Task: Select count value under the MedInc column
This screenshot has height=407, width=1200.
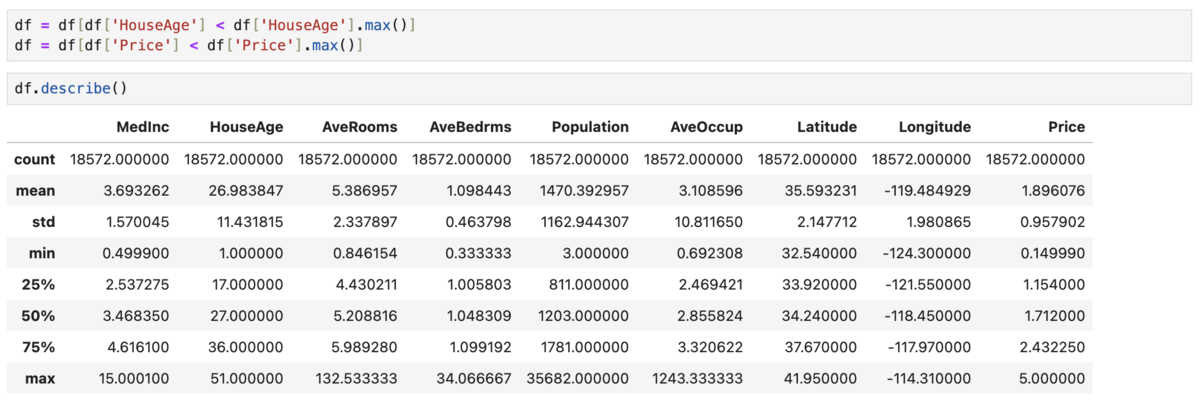Action: [x=120, y=159]
